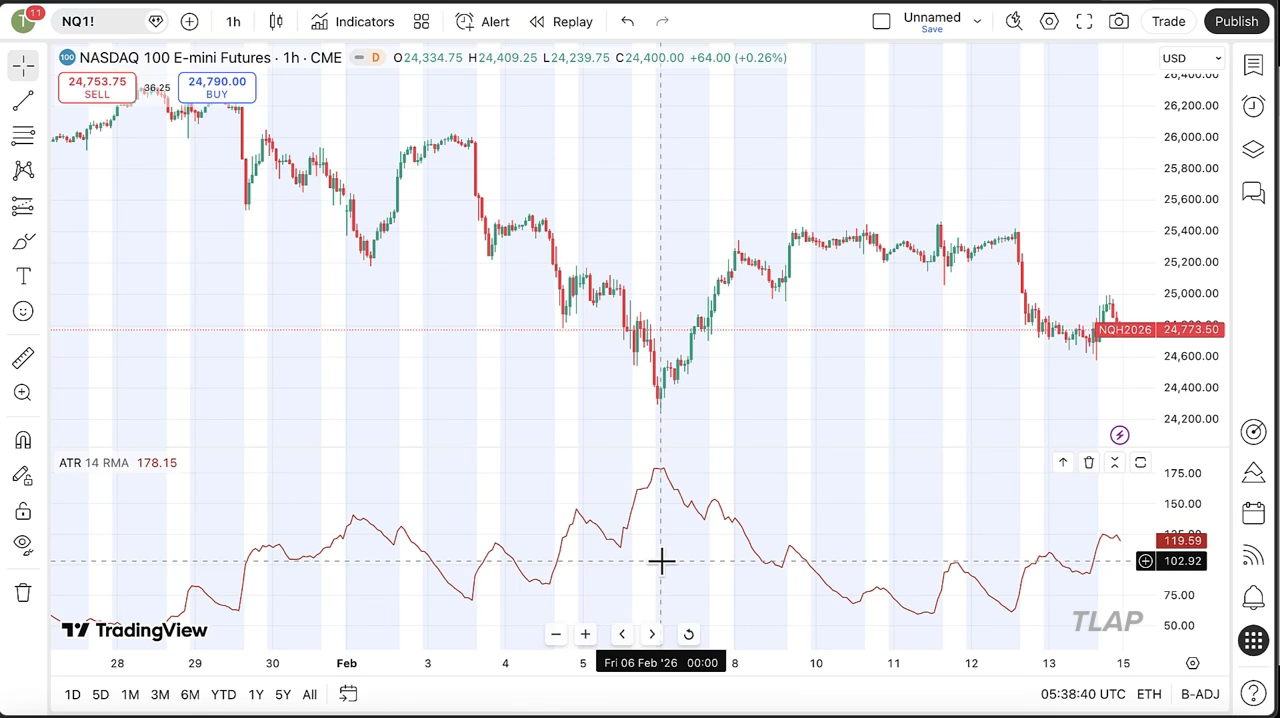Add symbol to compare with plus
The width and height of the screenshot is (1280, 718).
pyautogui.click(x=189, y=21)
